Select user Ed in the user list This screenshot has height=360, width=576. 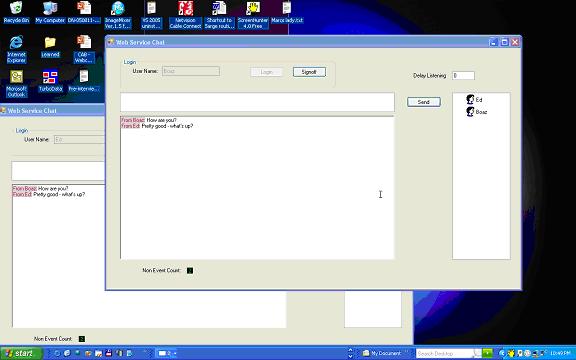(x=474, y=100)
